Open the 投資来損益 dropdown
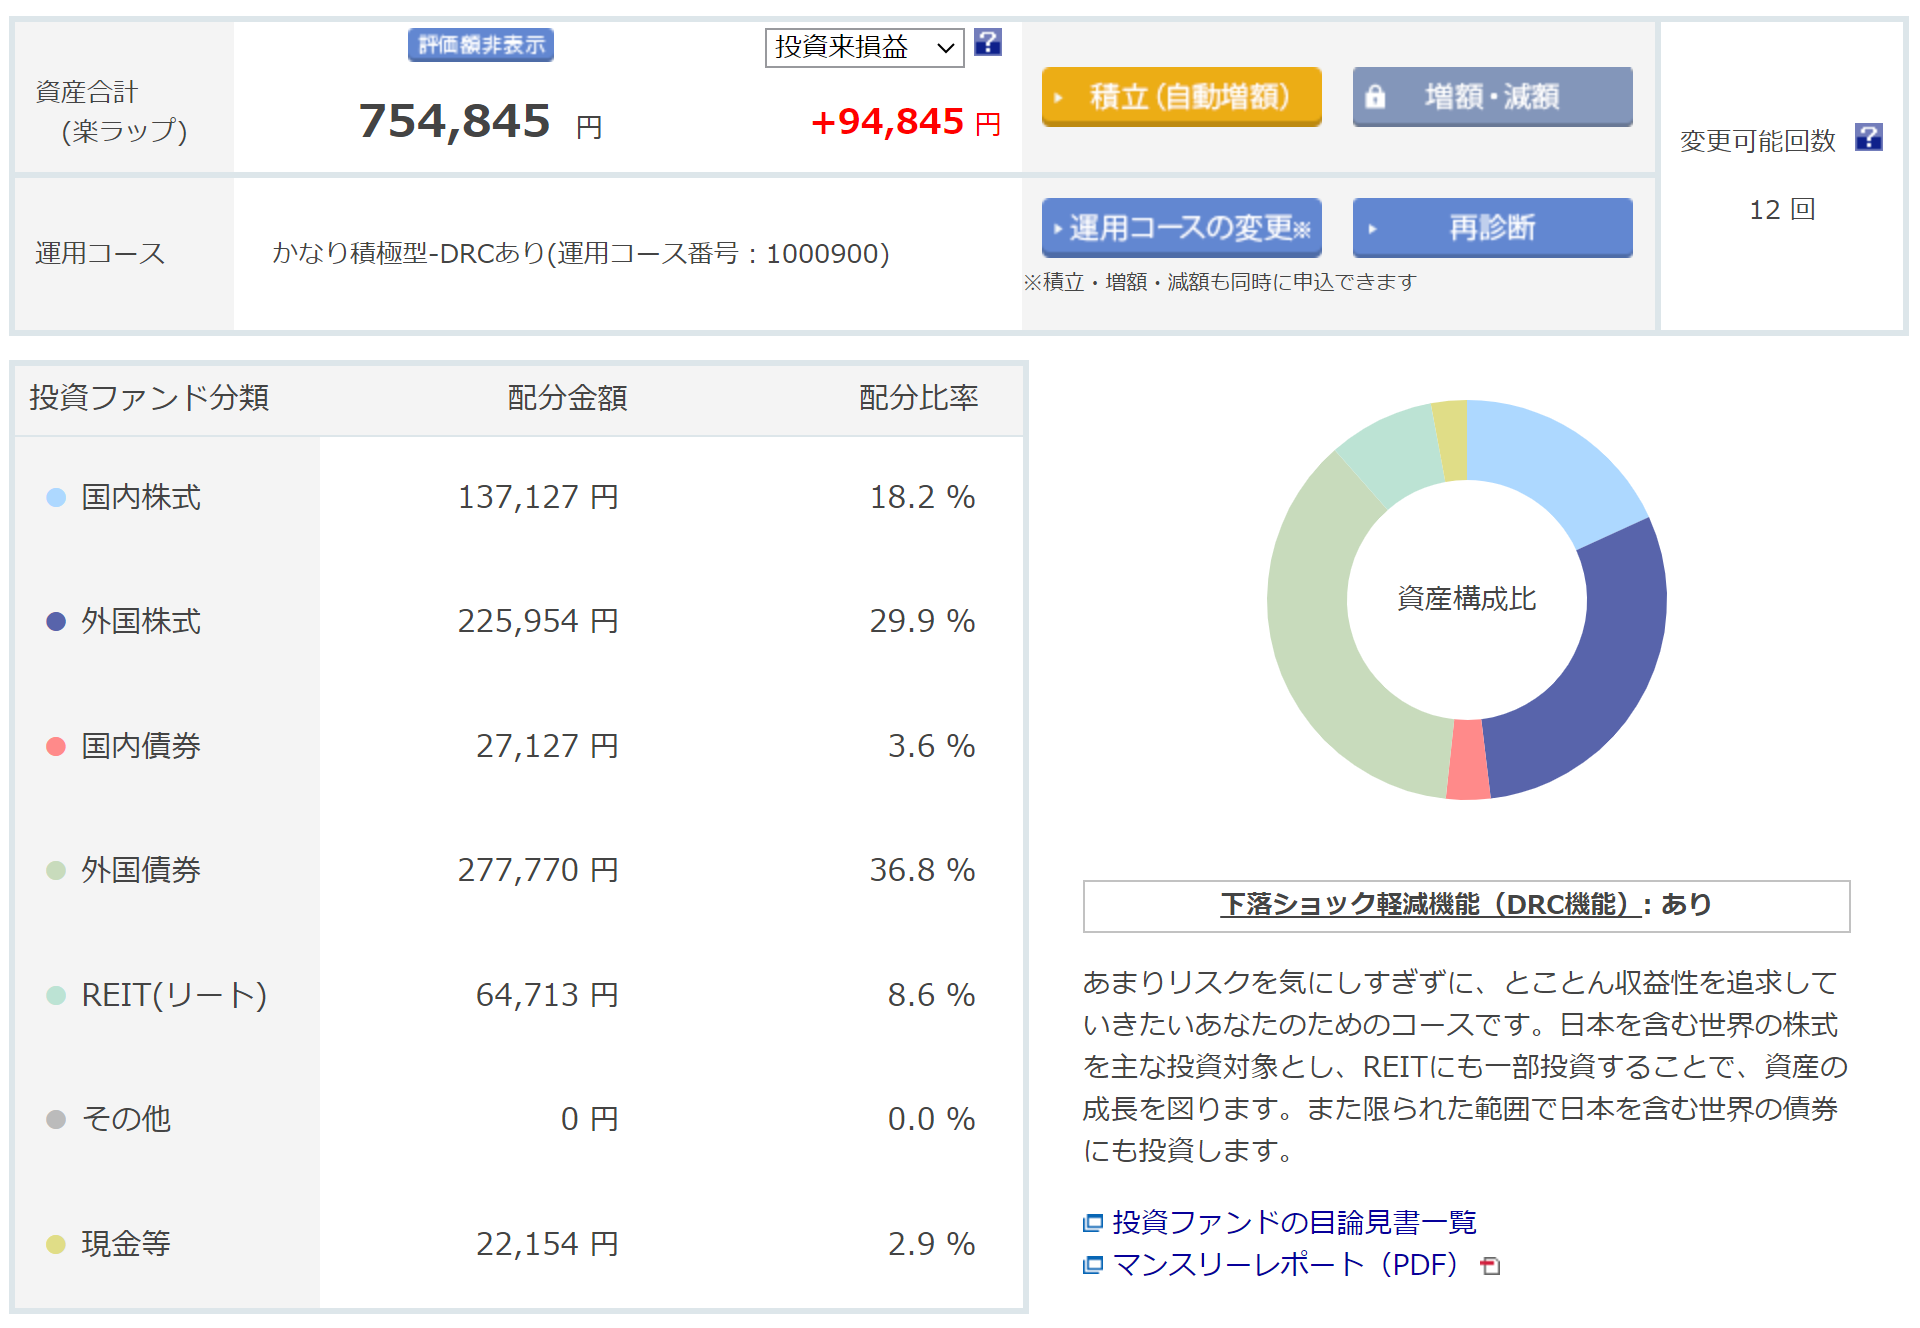 tap(863, 47)
